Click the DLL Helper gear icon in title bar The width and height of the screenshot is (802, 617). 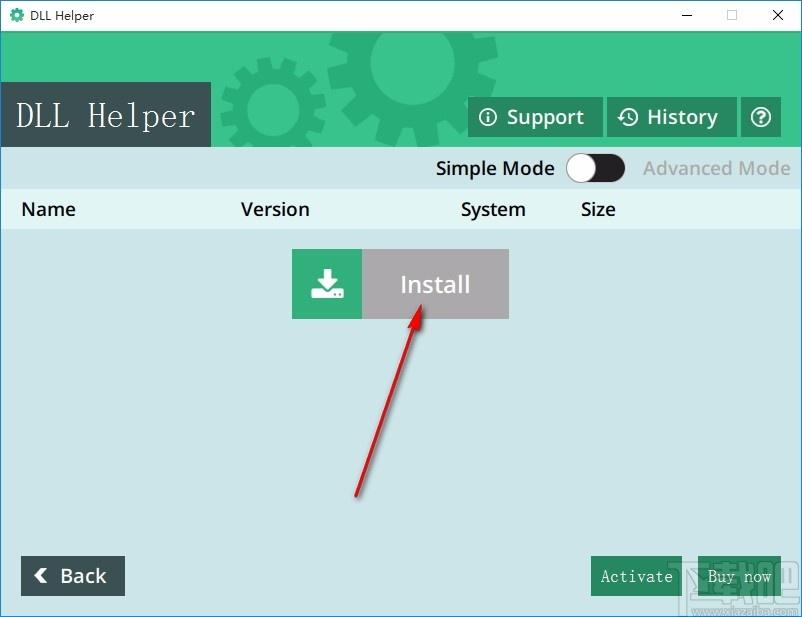pos(17,15)
